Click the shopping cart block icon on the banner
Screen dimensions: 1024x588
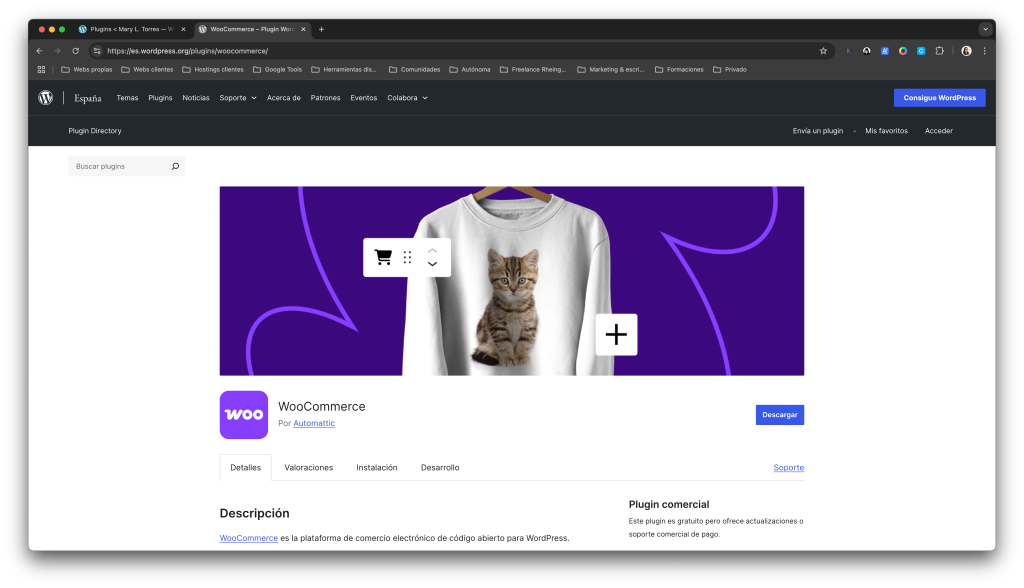(x=382, y=257)
